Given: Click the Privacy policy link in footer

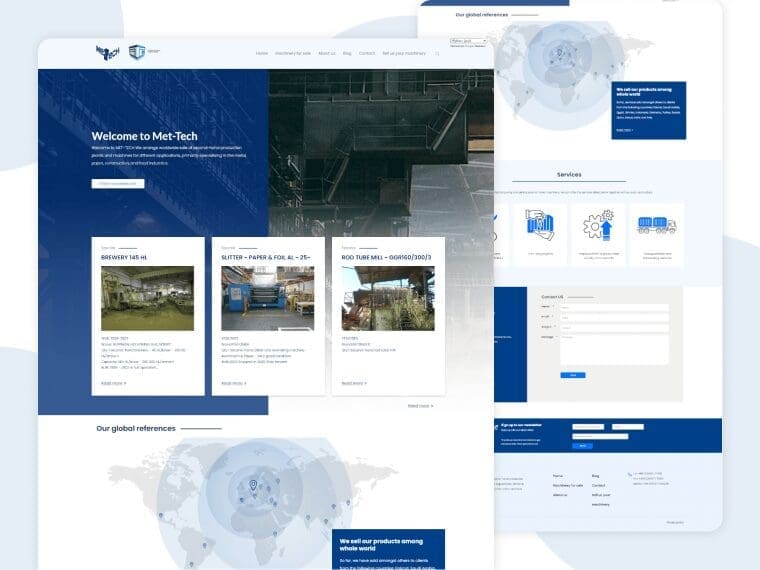Looking at the screenshot, I should click(x=675, y=522).
